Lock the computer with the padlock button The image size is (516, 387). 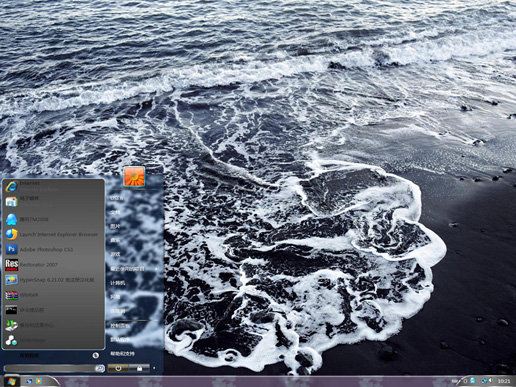click(139, 368)
